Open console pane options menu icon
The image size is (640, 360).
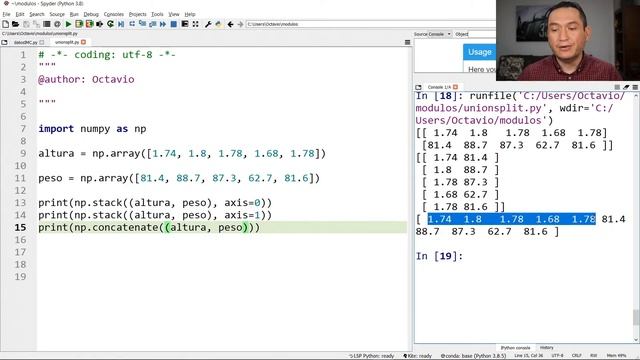[x=635, y=87]
